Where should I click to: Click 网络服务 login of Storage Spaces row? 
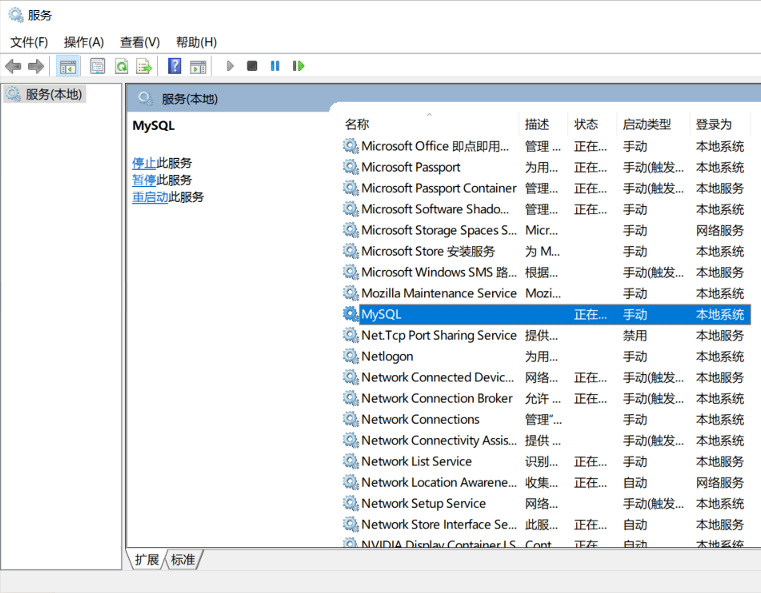[720, 230]
